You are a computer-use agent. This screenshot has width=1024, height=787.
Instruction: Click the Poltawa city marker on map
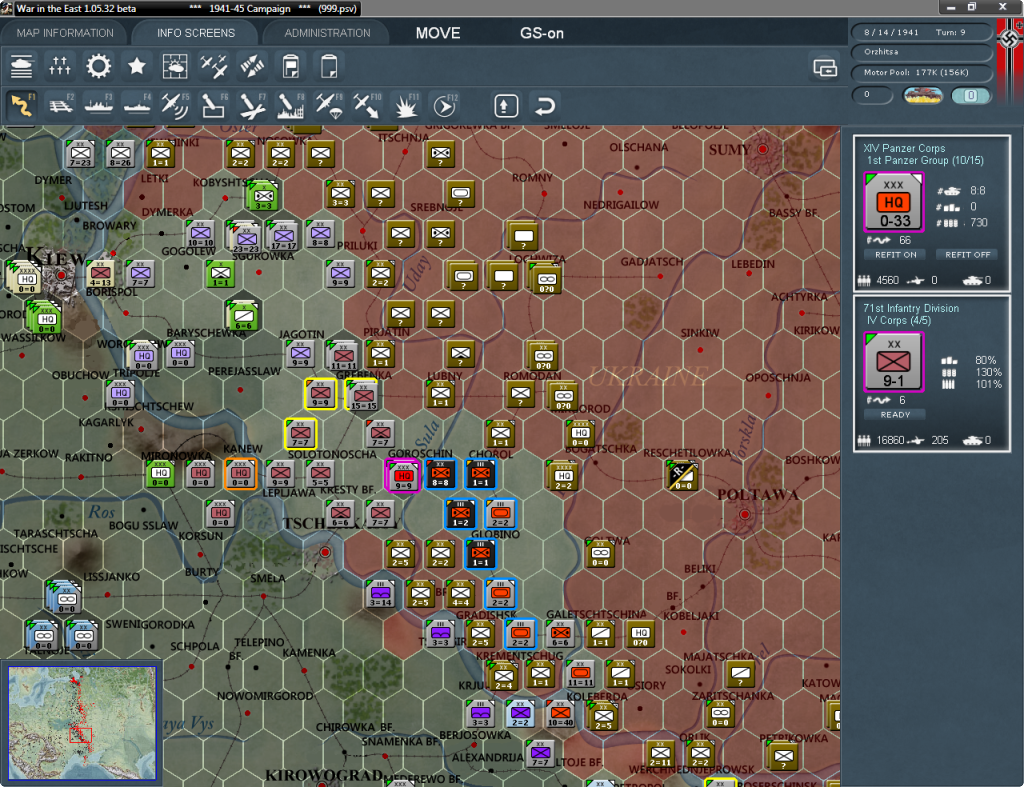[x=744, y=515]
